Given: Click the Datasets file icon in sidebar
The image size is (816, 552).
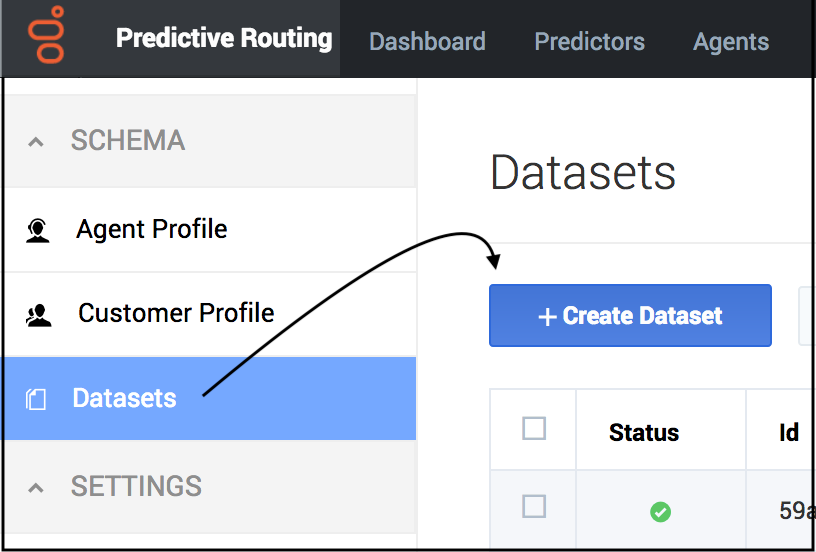Looking at the screenshot, I should click(36, 400).
